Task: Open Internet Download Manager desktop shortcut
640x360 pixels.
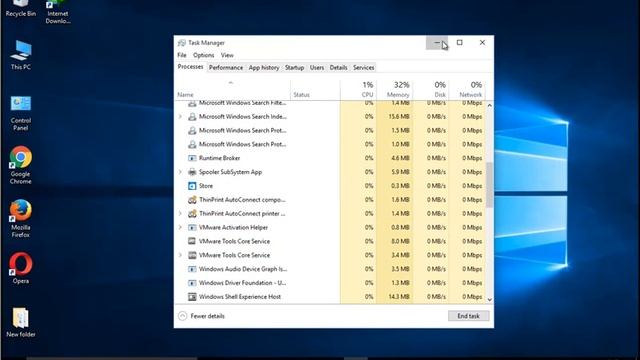Action: click(58, 12)
